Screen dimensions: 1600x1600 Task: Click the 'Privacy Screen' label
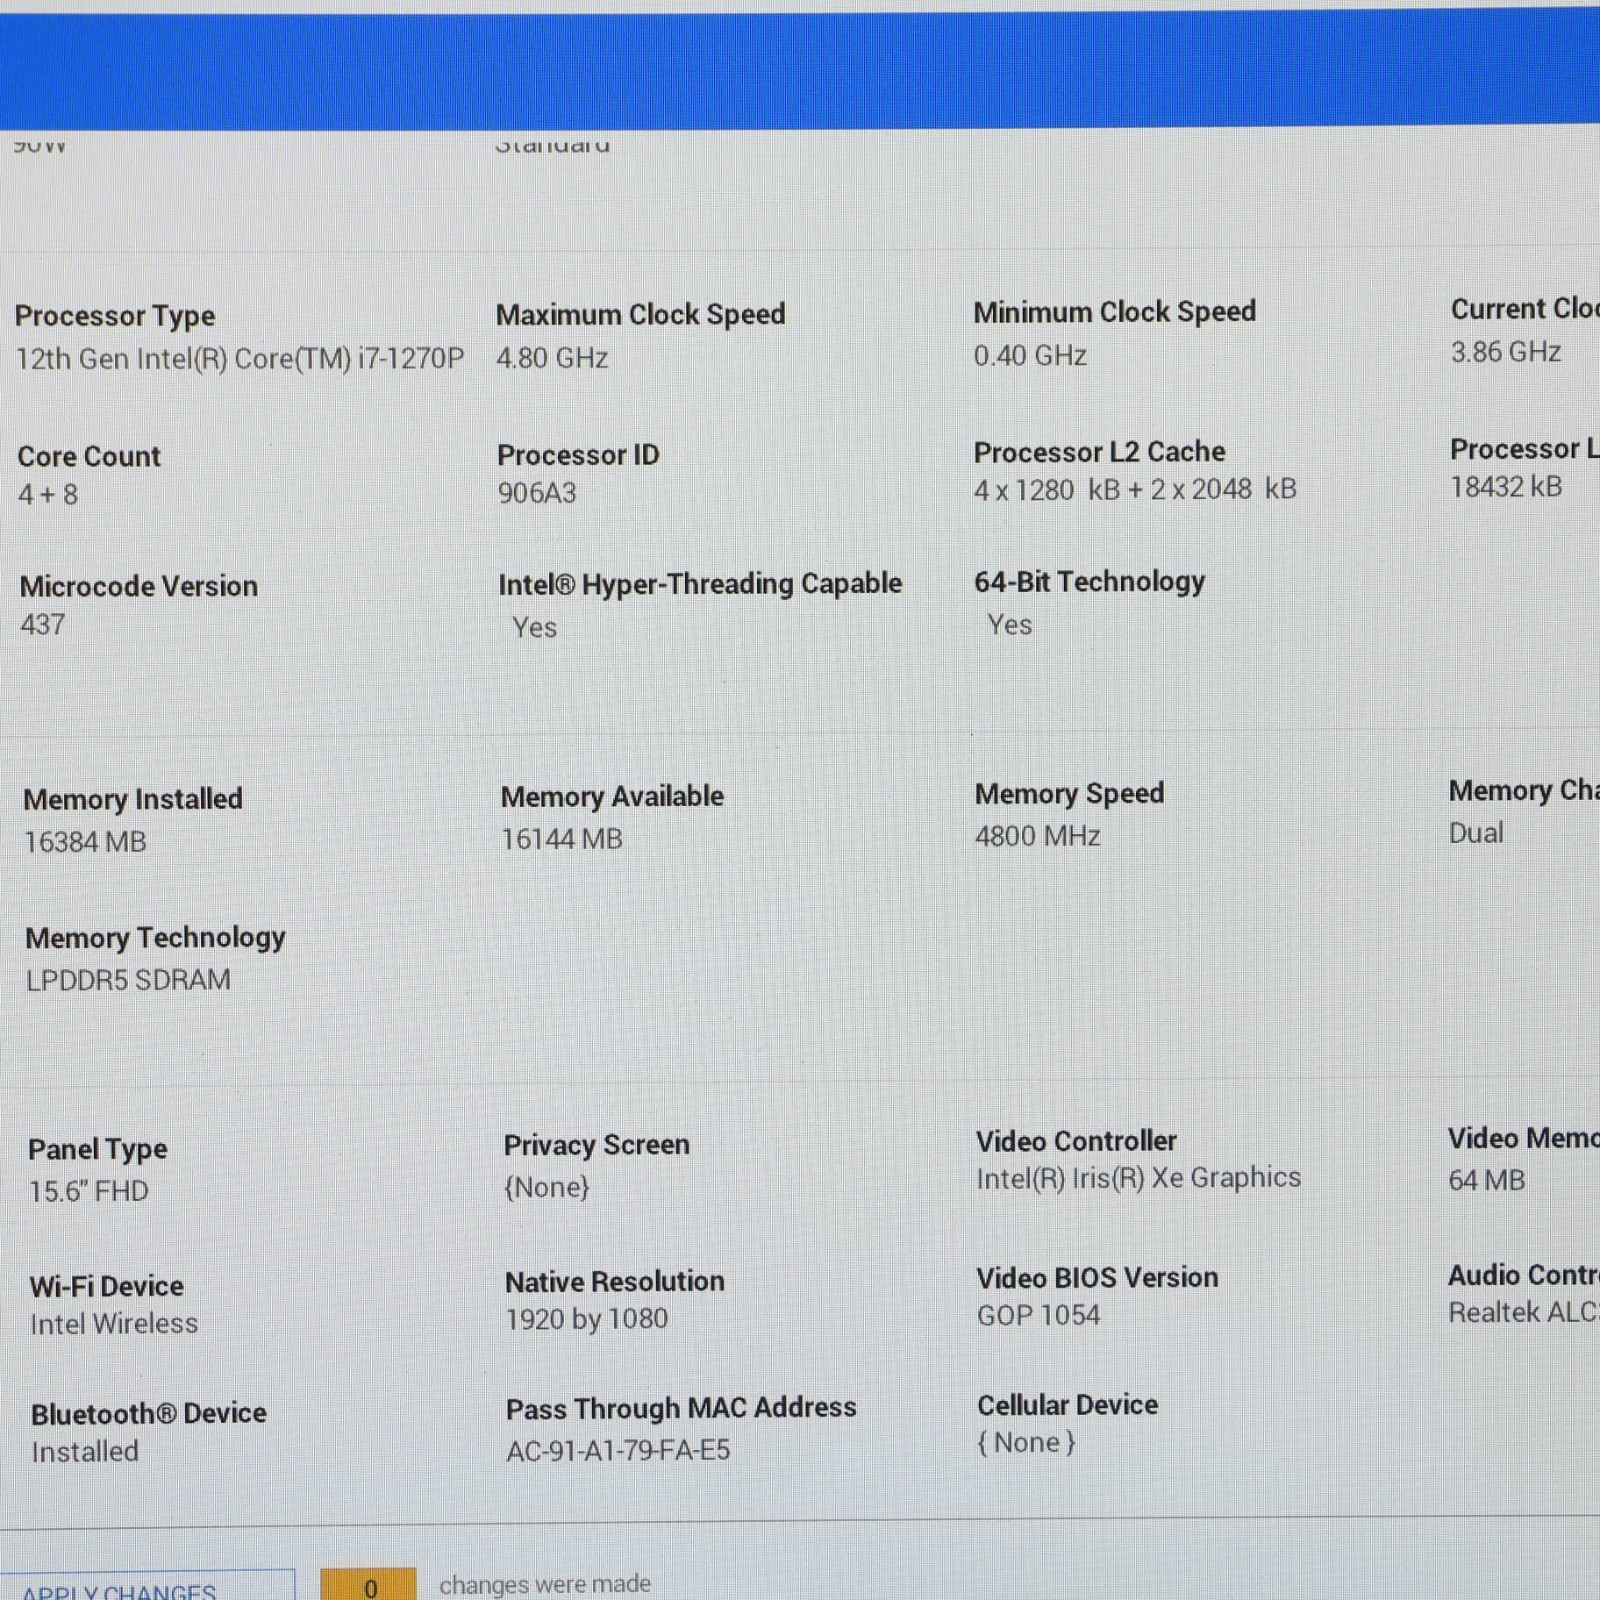pos(597,1146)
